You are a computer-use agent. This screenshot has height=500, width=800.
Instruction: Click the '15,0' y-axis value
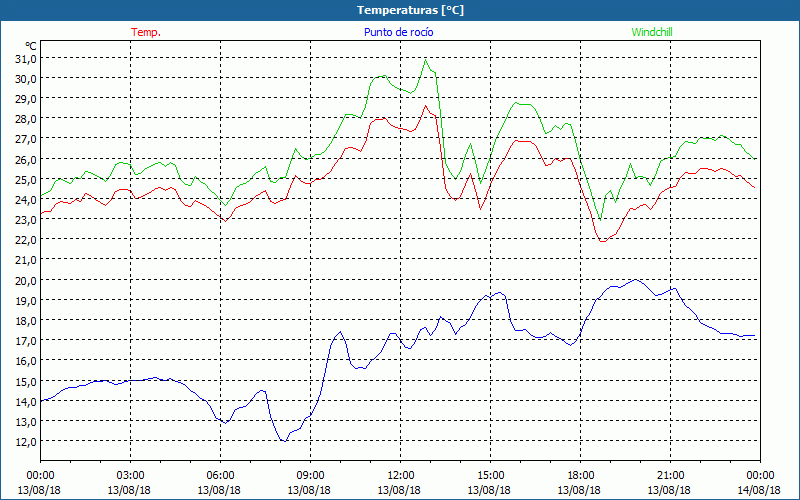[26, 381]
